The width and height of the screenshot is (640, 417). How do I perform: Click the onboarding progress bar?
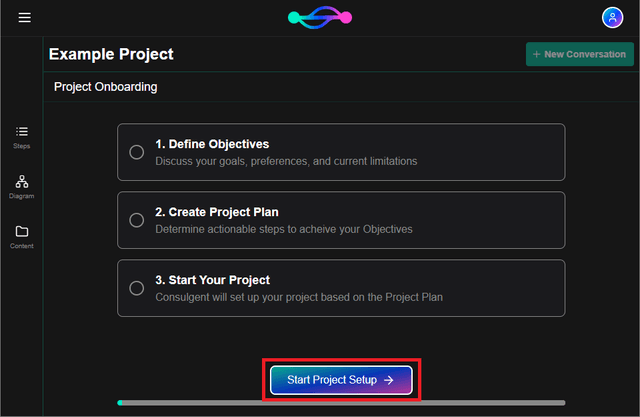[x=341, y=403]
